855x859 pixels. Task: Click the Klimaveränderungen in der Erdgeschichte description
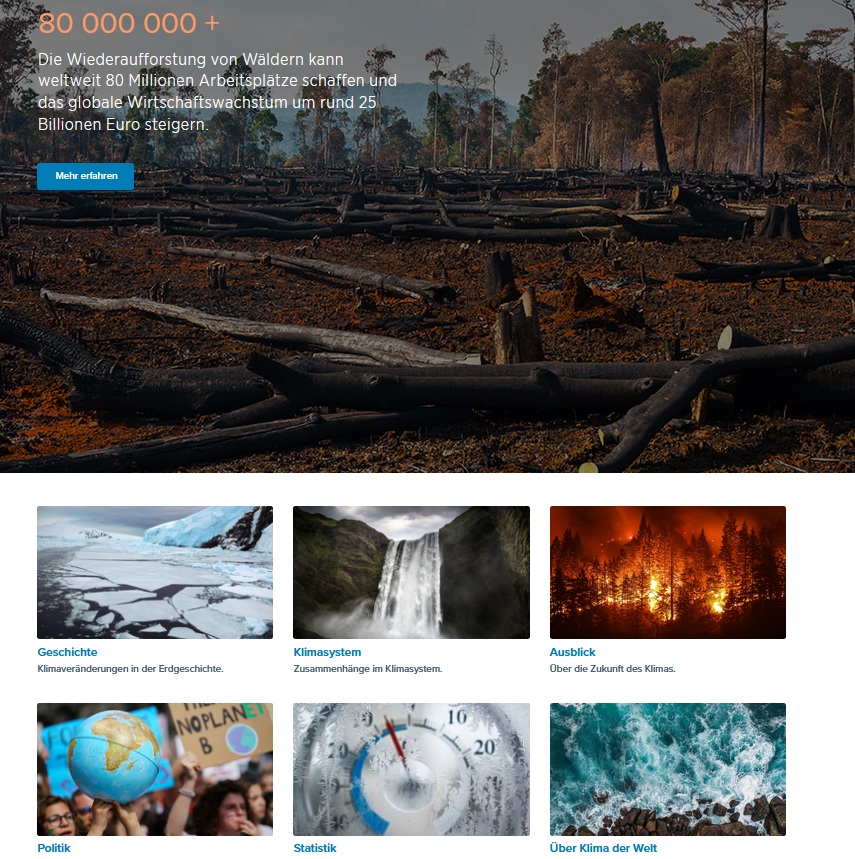[x=130, y=668]
